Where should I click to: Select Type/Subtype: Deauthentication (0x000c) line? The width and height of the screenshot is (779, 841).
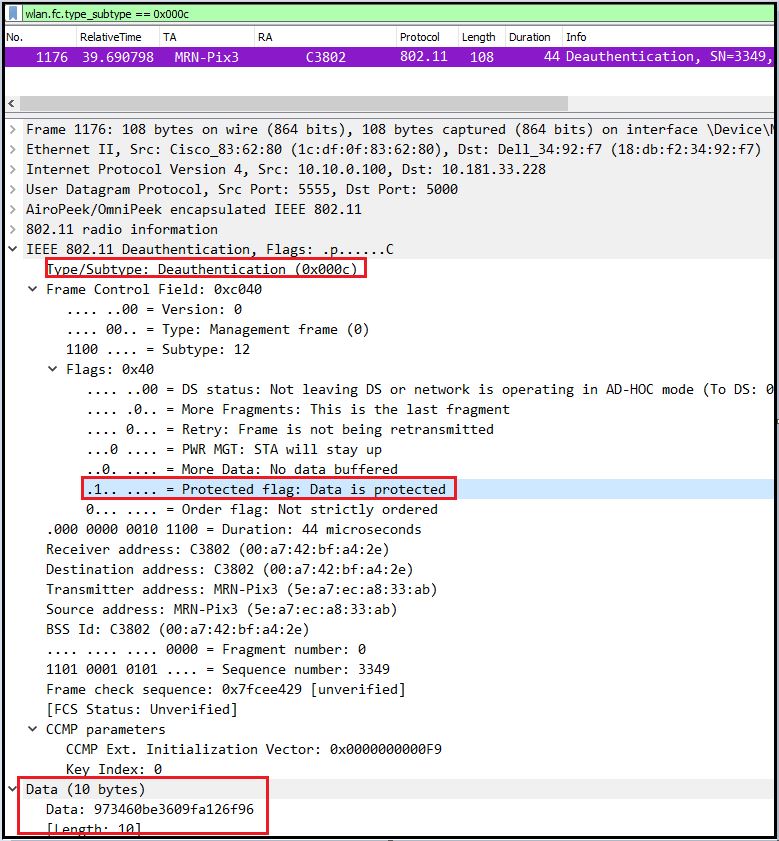pyautogui.click(x=202, y=269)
